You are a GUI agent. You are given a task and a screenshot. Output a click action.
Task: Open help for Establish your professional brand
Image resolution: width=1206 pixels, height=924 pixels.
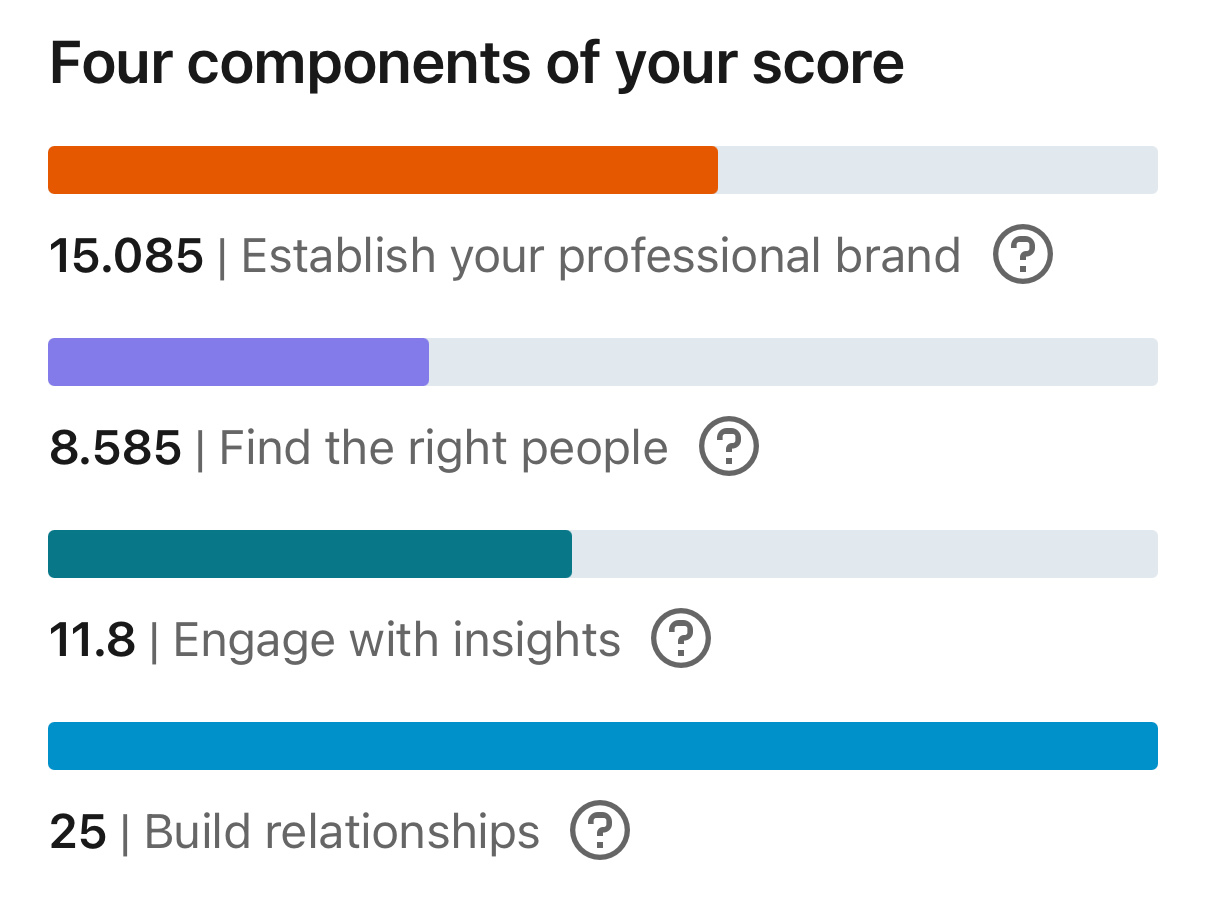pos(1021,256)
